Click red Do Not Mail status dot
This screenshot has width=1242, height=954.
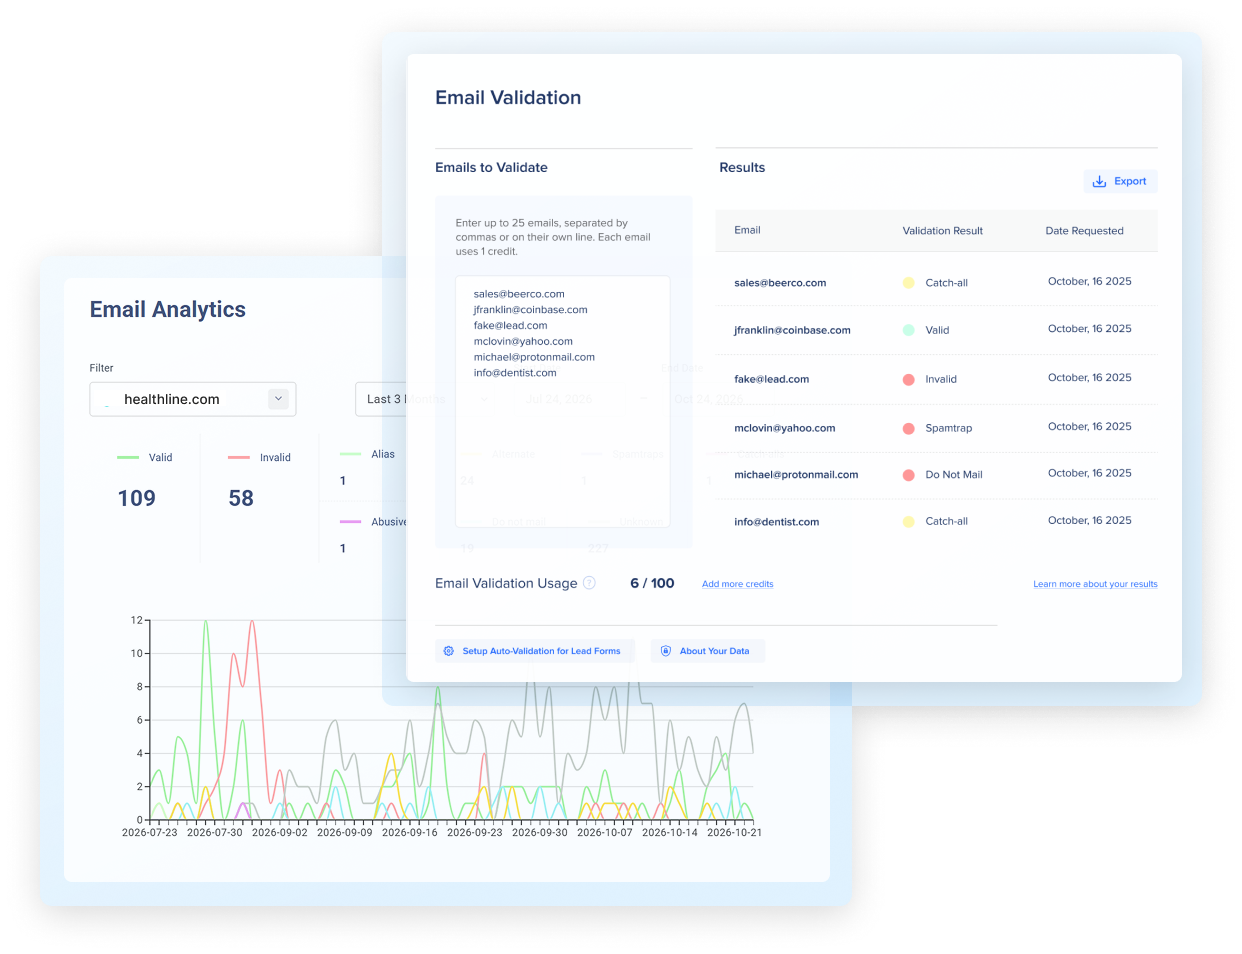coord(908,475)
